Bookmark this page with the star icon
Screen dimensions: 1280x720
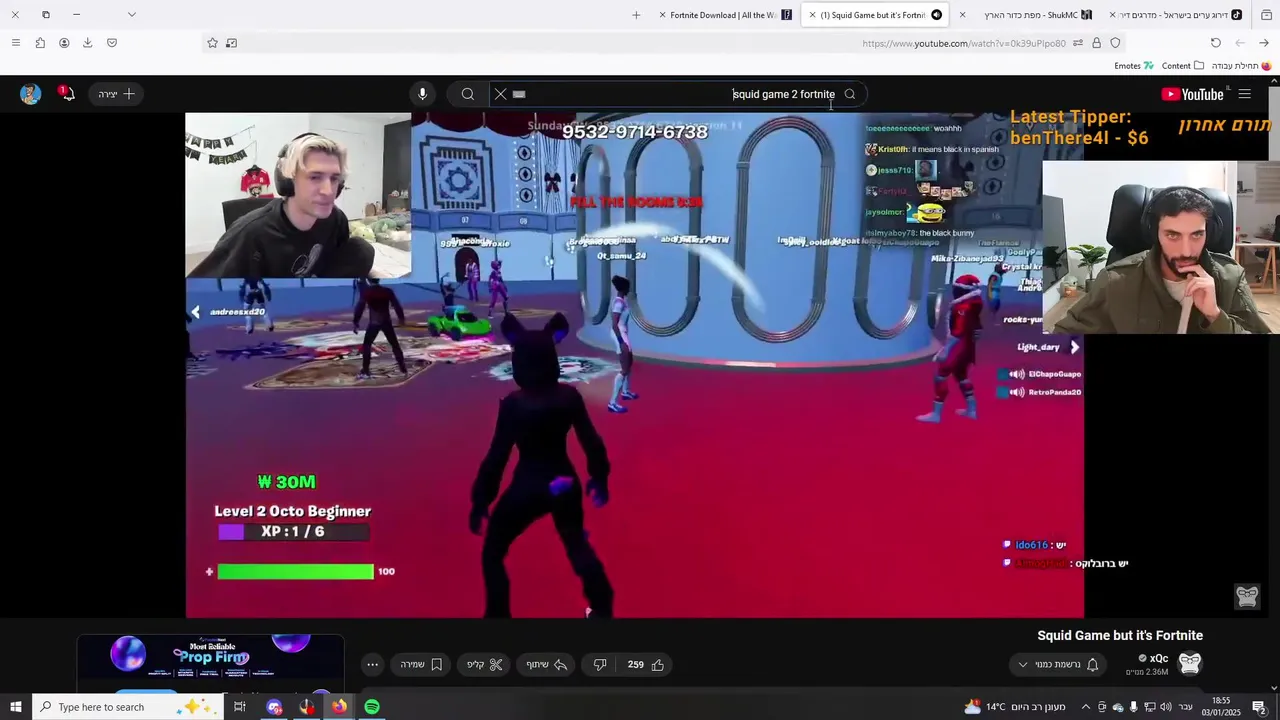pyautogui.click(x=212, y=43)
